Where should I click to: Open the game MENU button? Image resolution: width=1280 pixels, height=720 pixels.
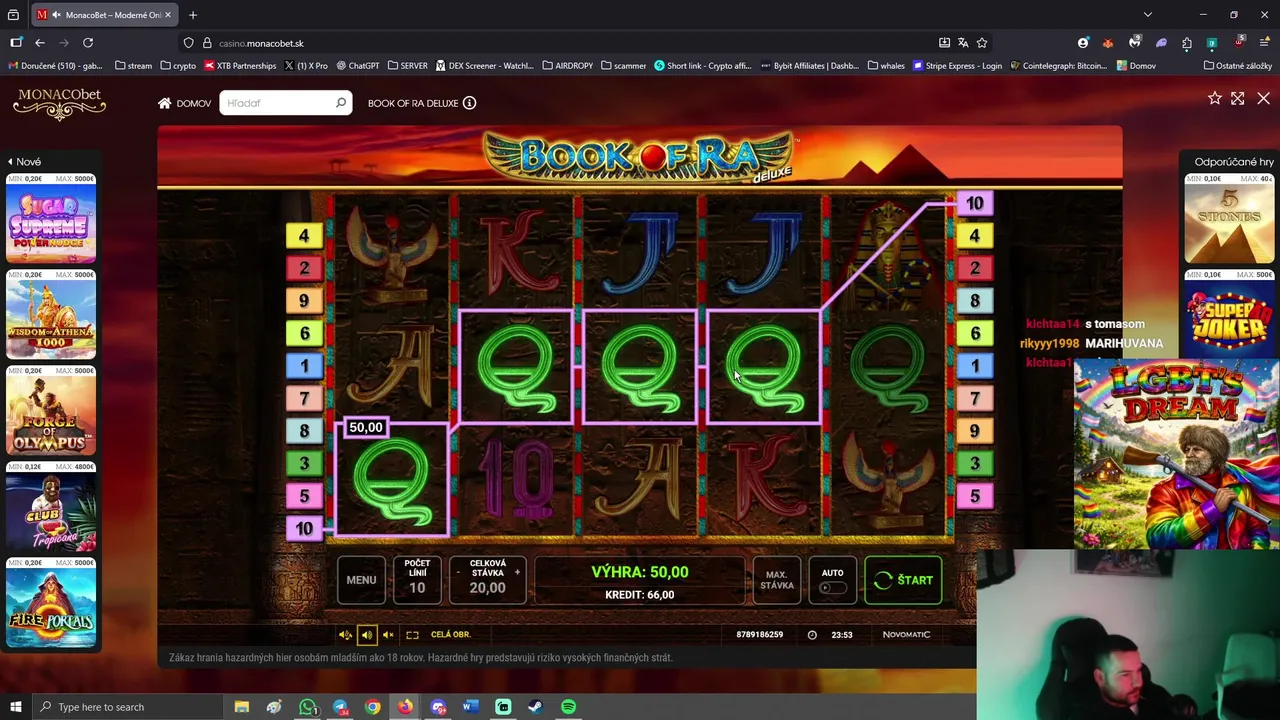(x=361, y=580)
